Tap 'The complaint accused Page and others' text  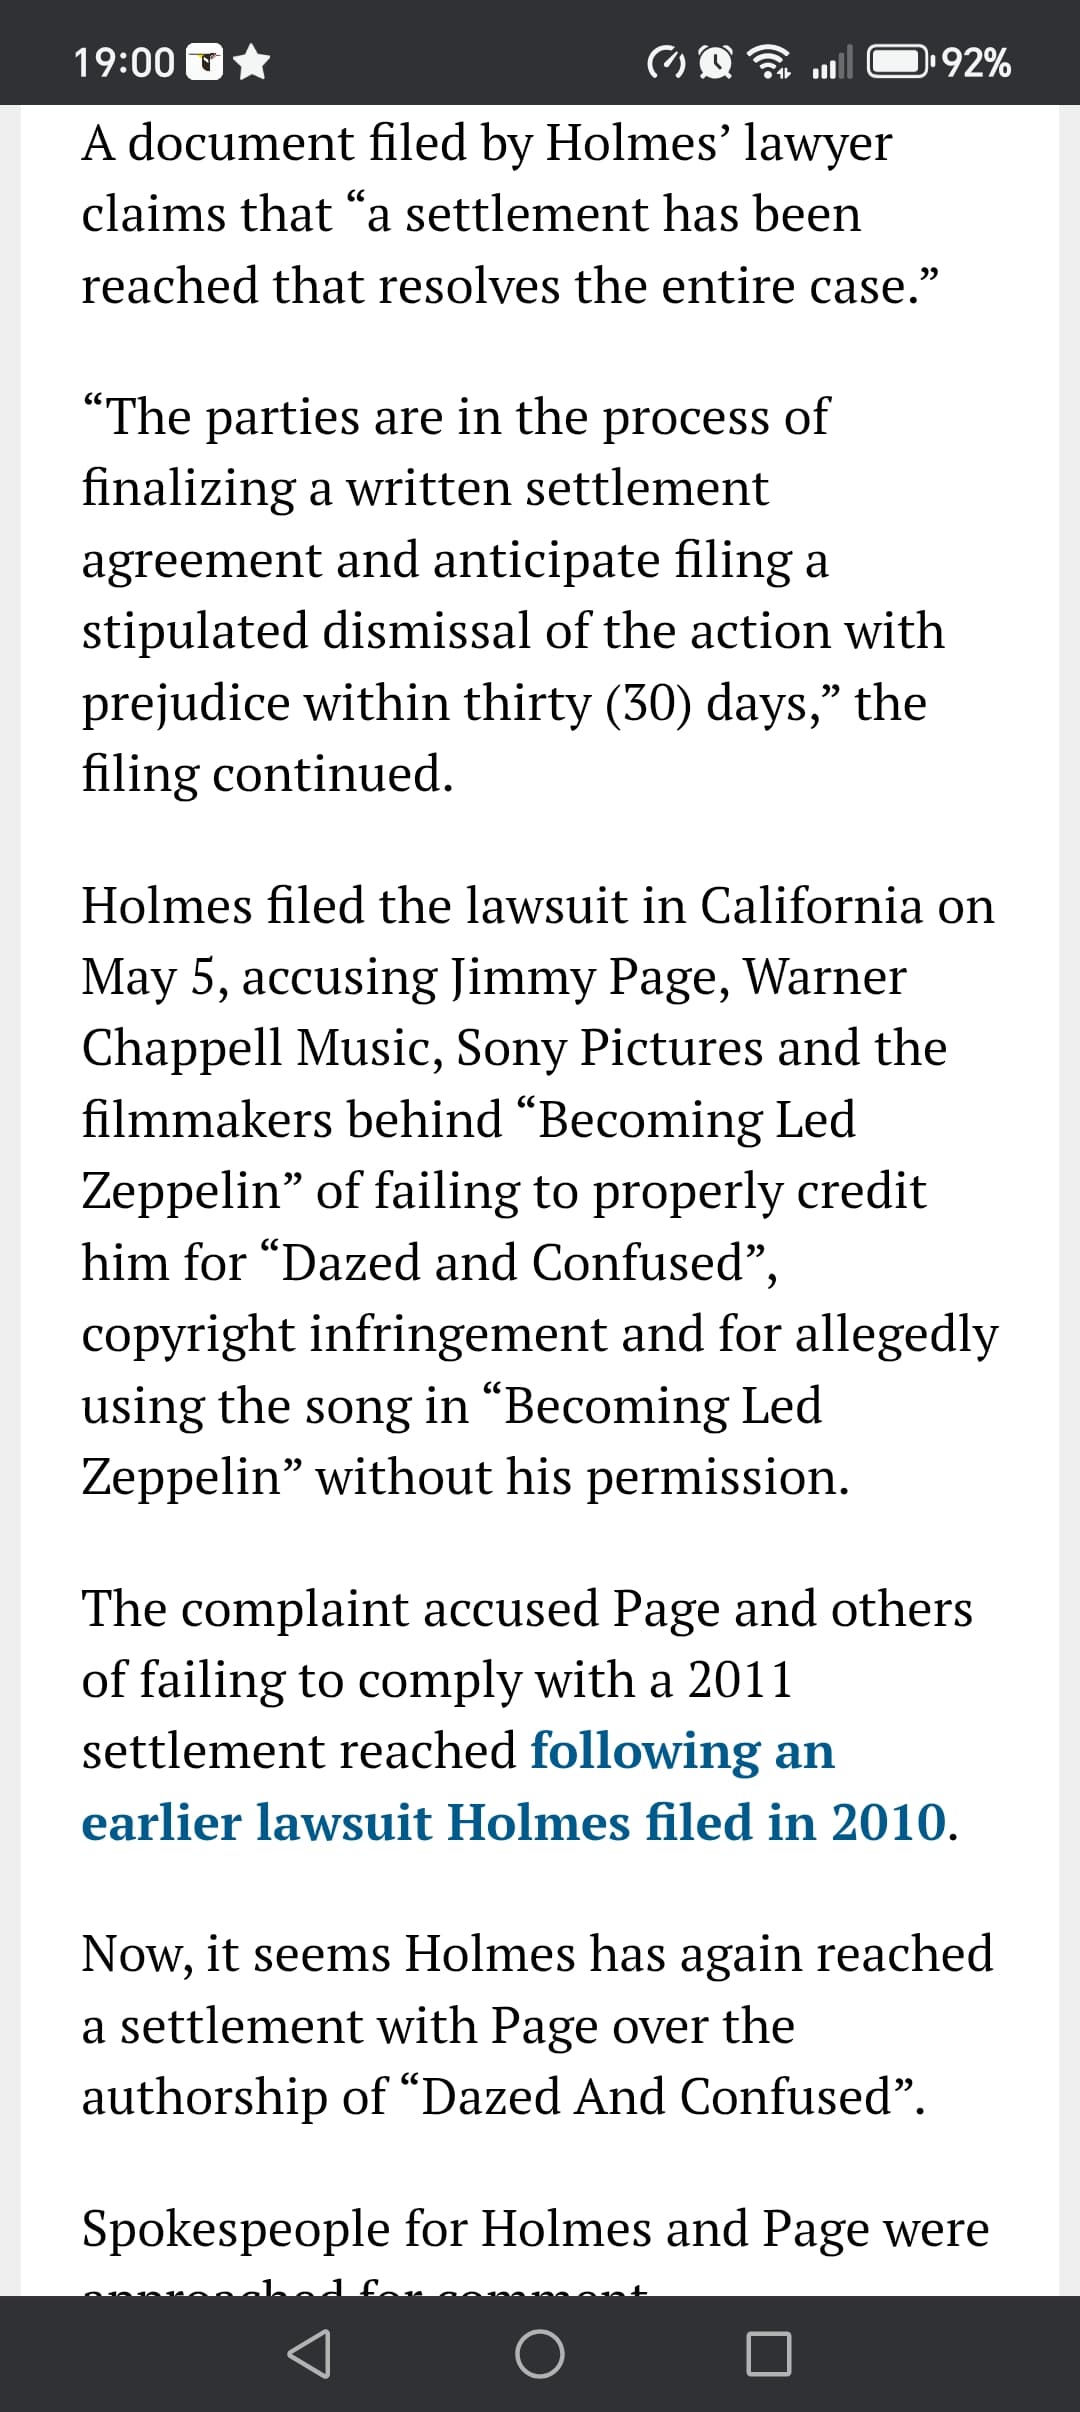coord(527,1608)
